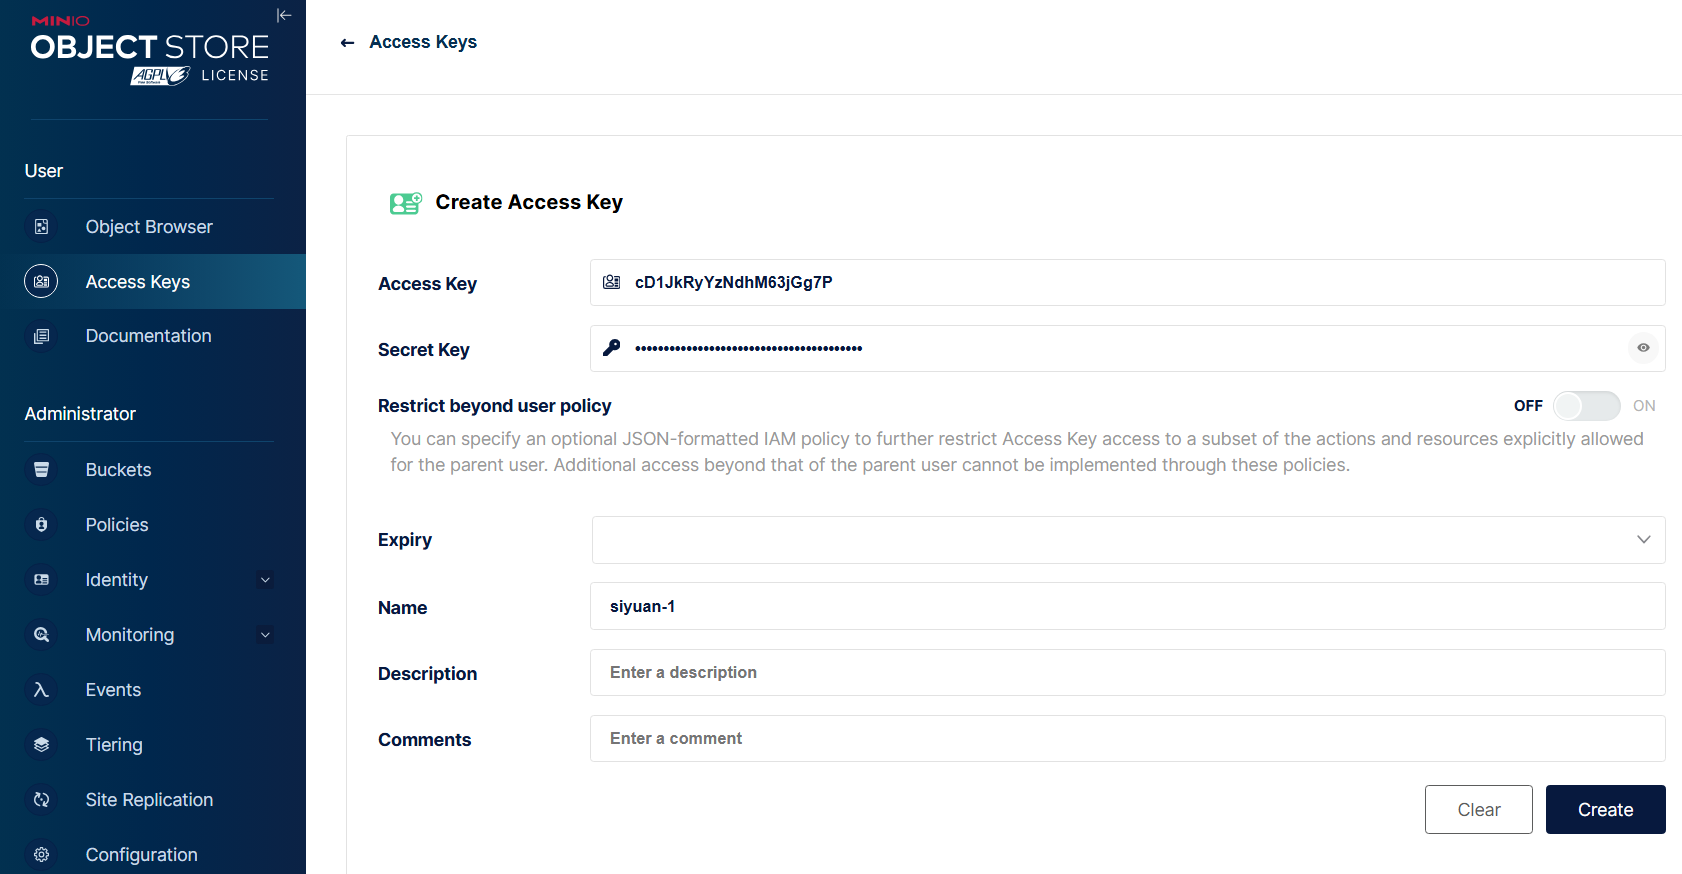
Task: Toggle Restrict beyond user policy switch
Action: point(1586,406)
